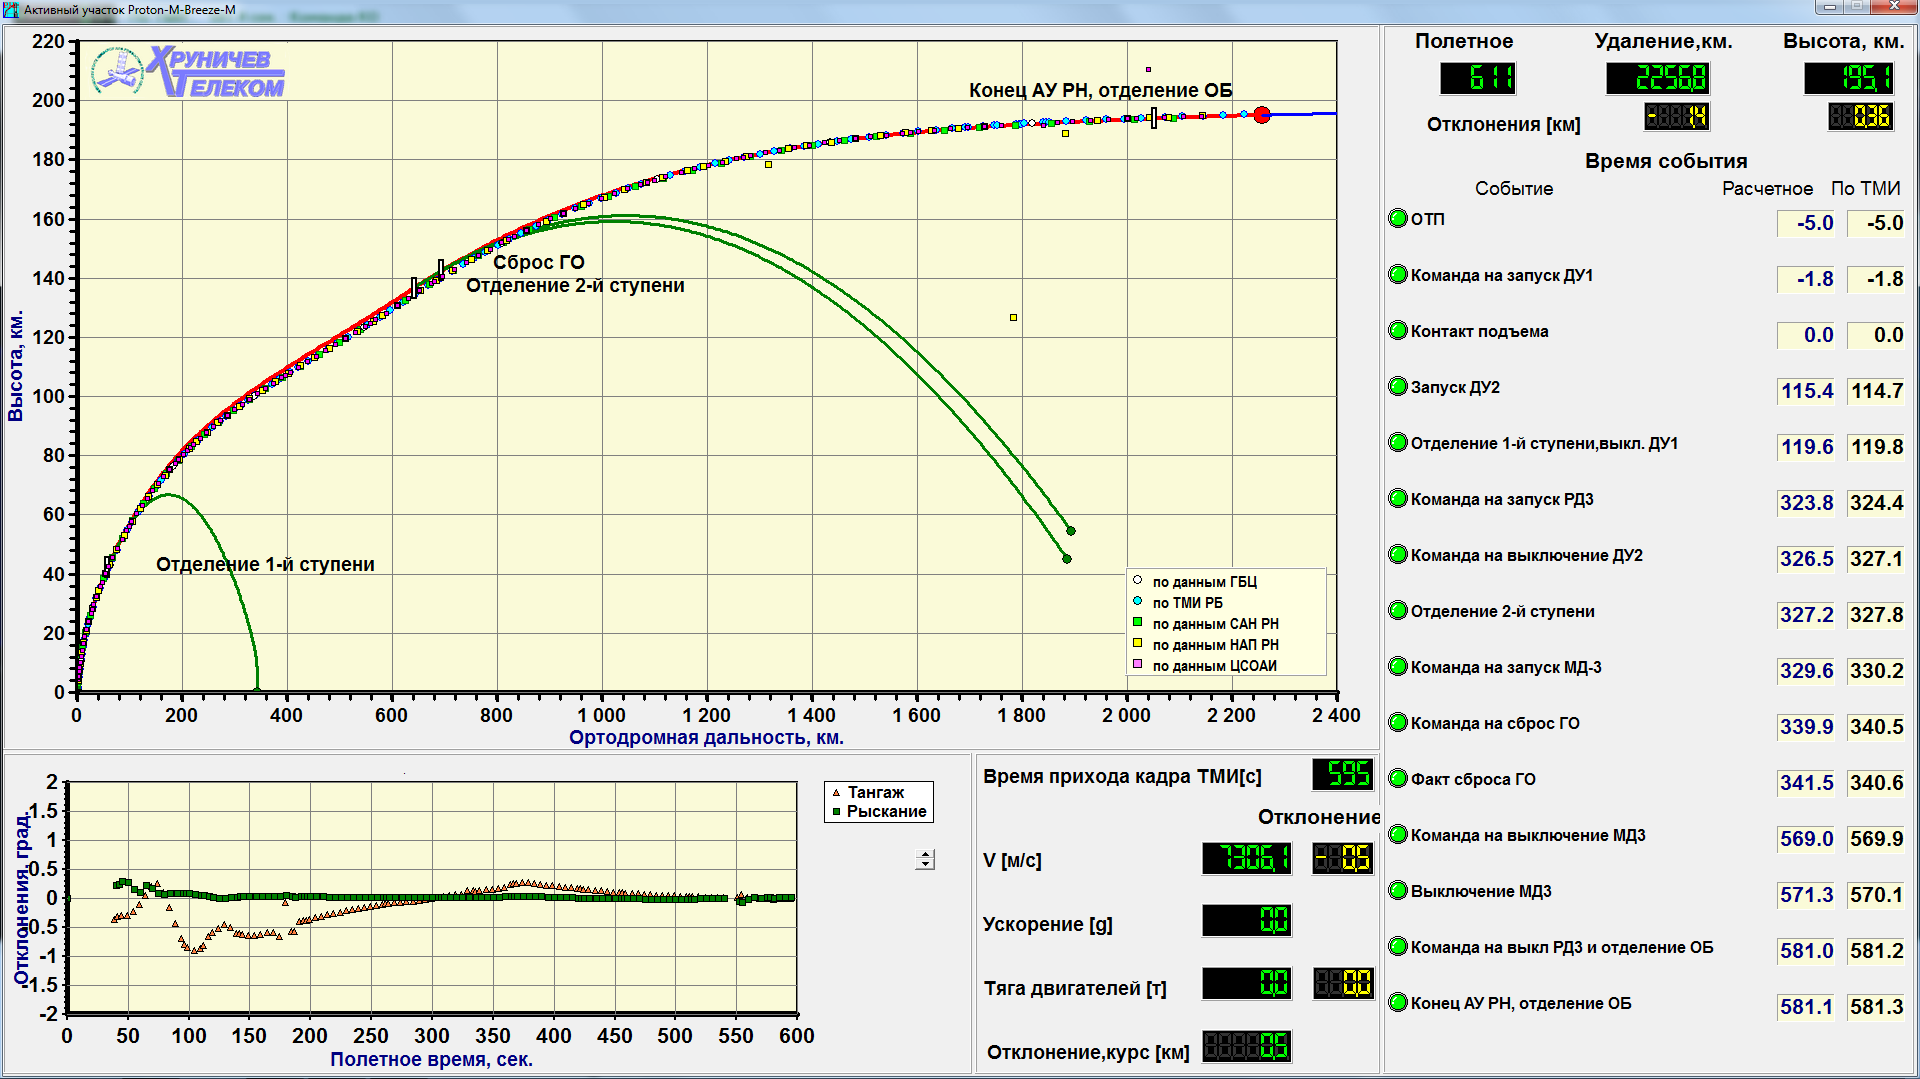Click the V [м/с] velocity digital display
Image resolution: width=1920 pixels, height=1079 pixels.
pos(1246,858)
